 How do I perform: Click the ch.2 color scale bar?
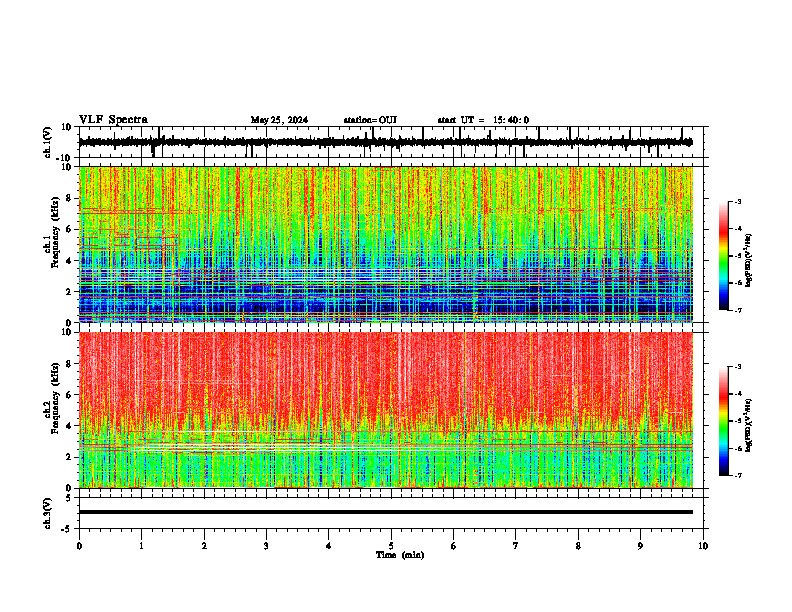724,421
